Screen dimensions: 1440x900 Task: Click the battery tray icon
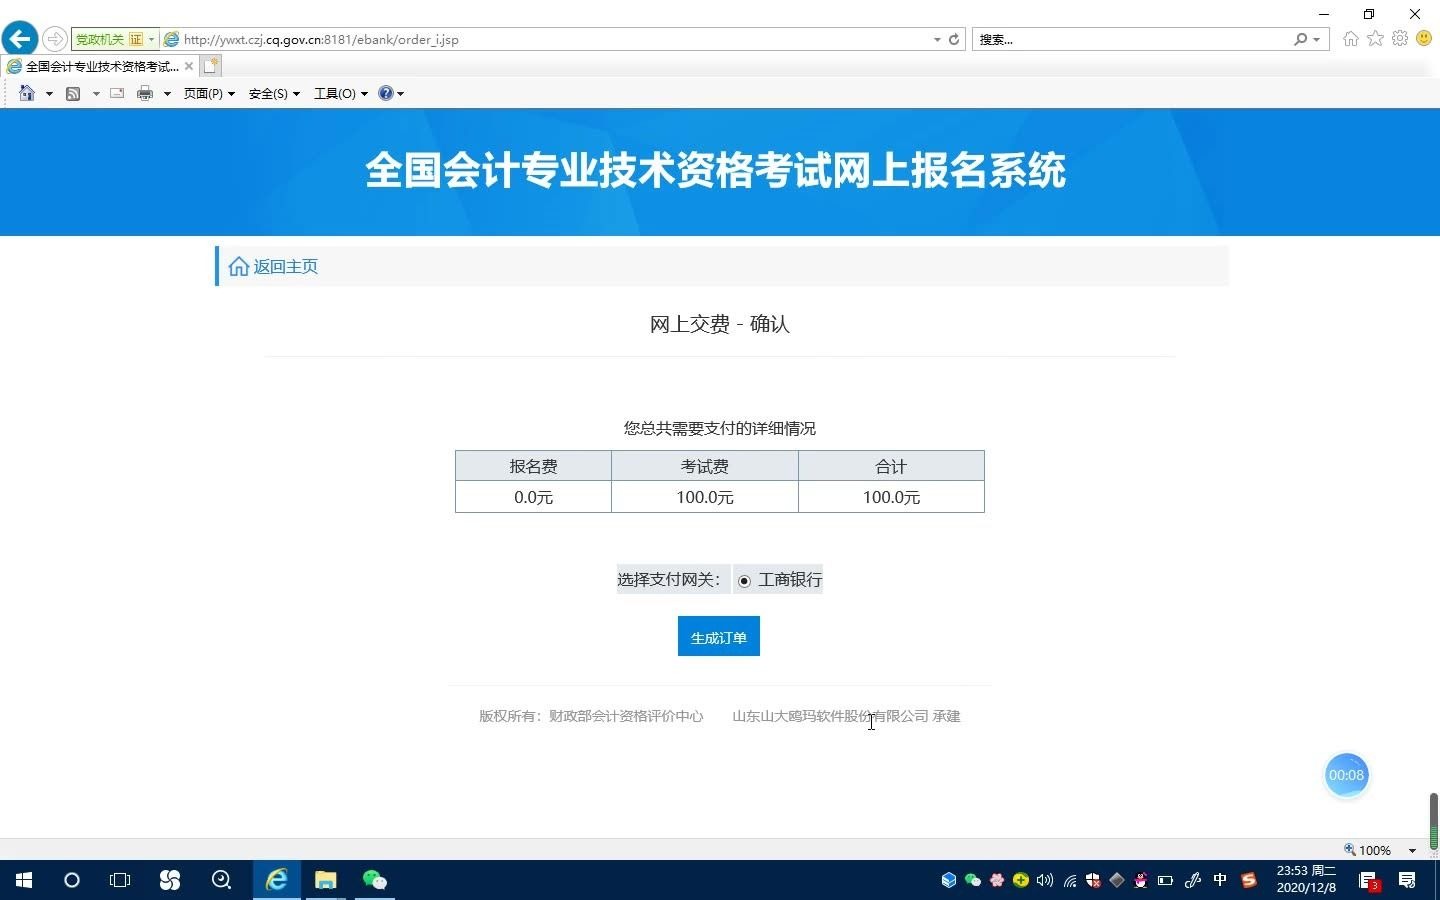[x=1166, y=880]
